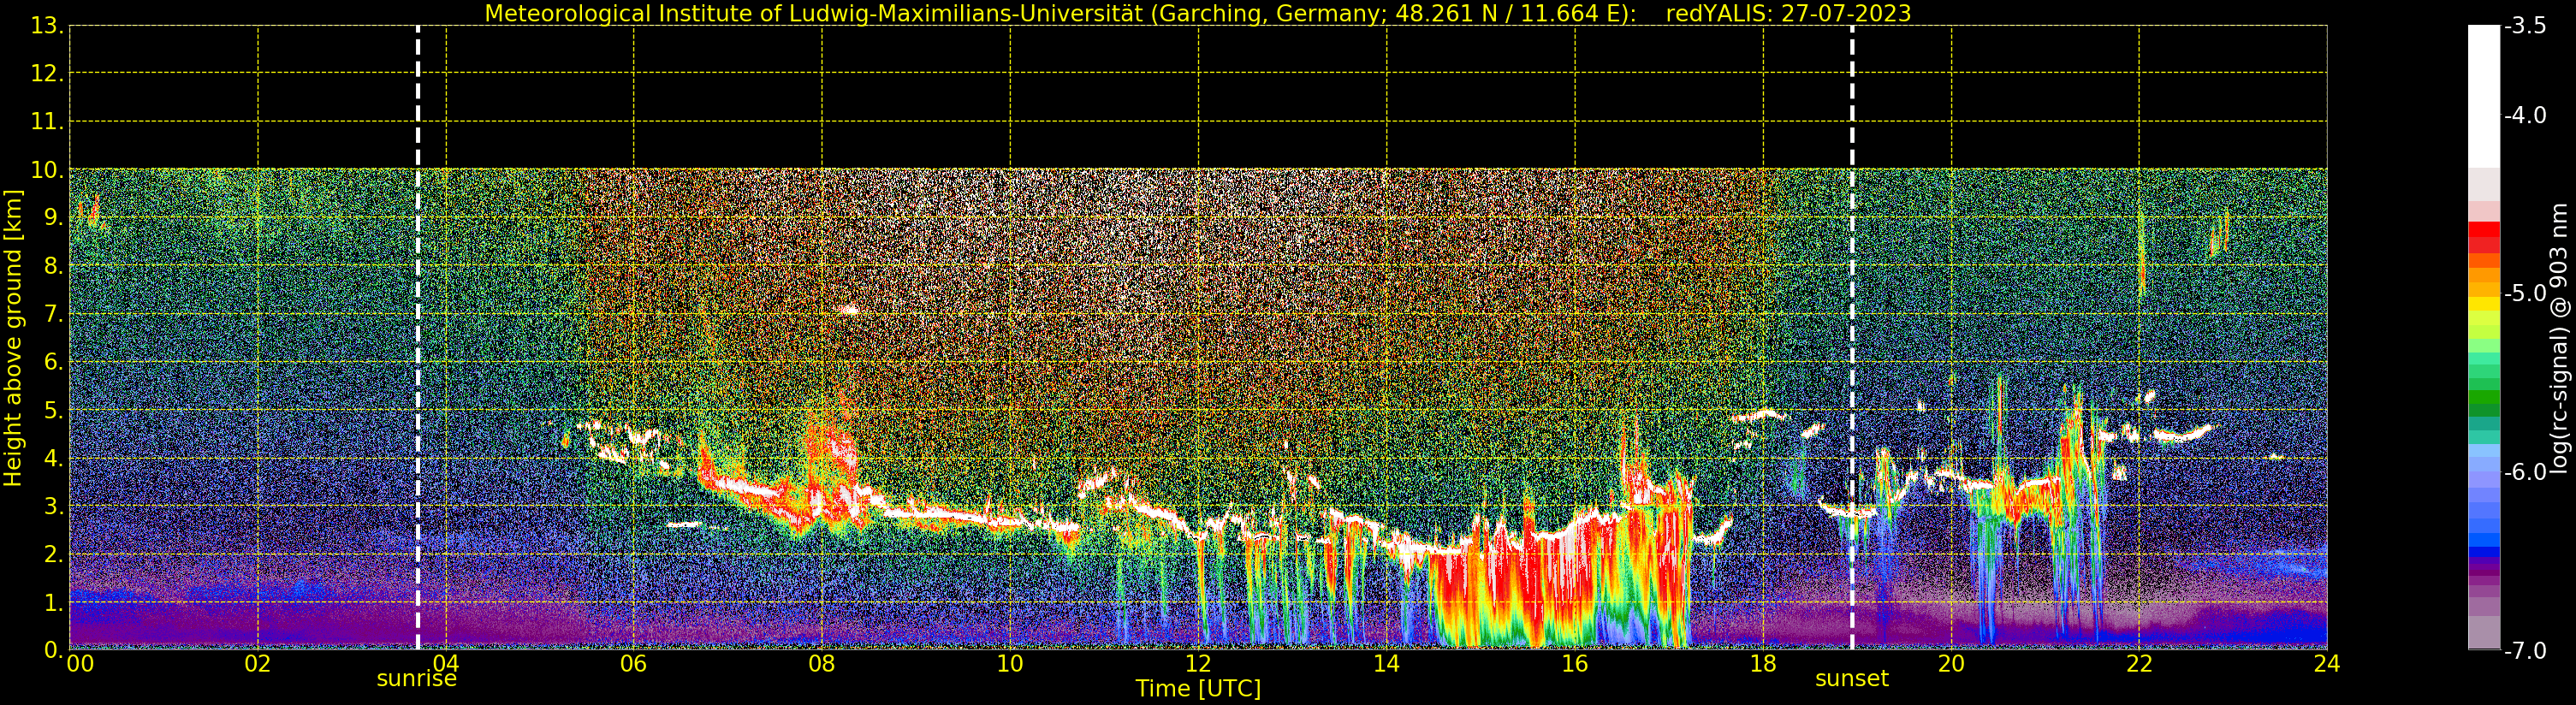Click the '16' tick on the time axis
The width and height of the screenshot is (2576, 705).
1575,663
